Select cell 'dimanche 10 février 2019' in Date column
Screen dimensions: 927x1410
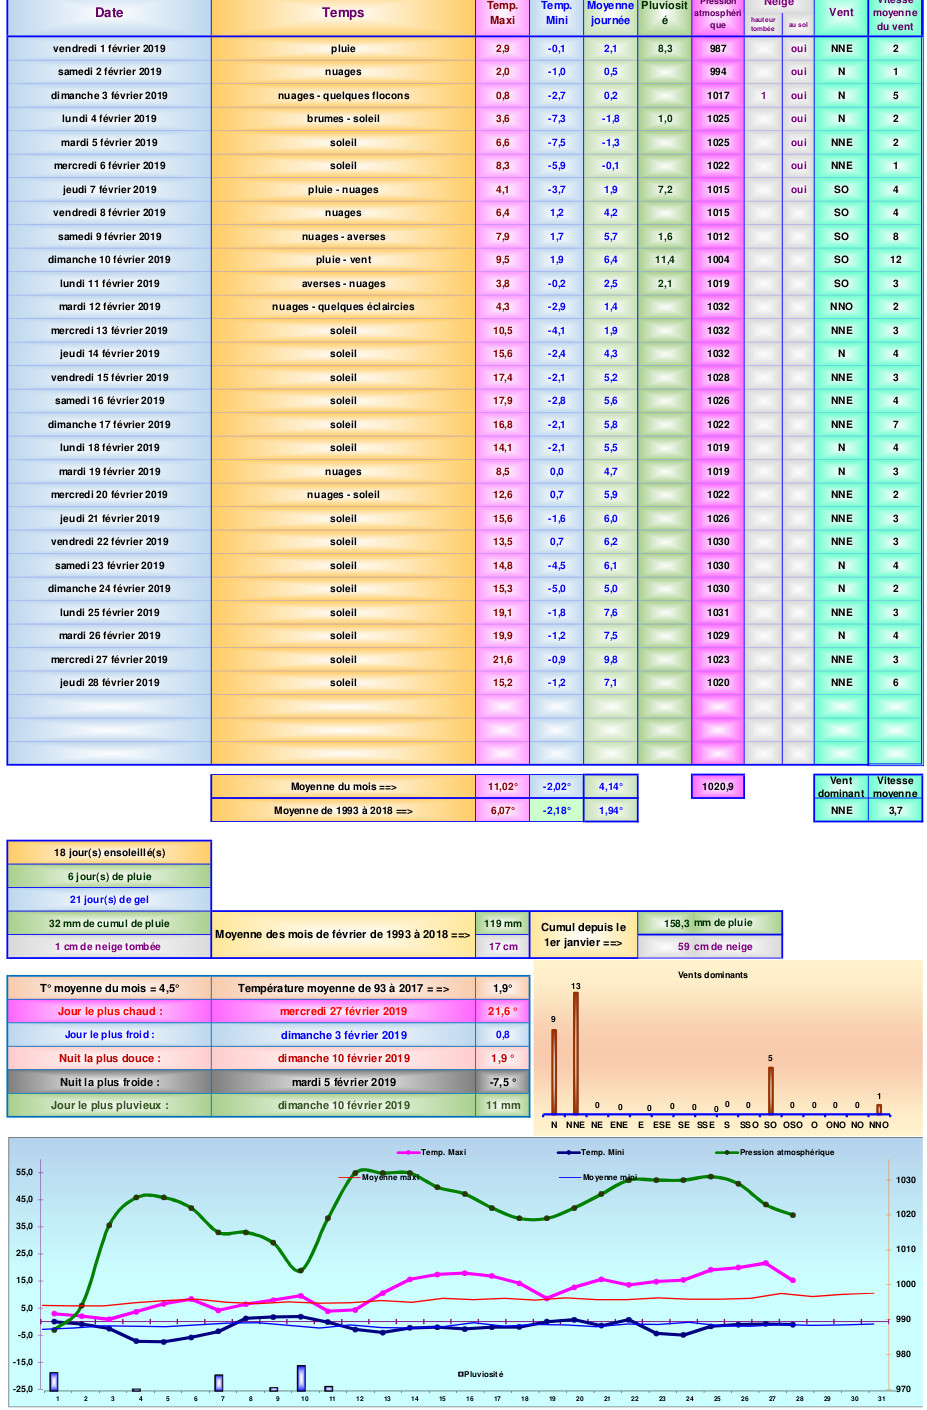[109, 260]
